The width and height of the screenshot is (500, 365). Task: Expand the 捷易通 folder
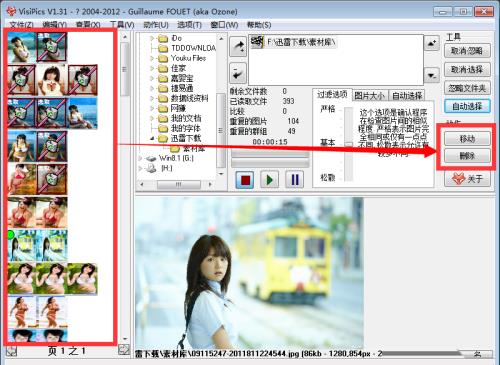pos(152,88)
